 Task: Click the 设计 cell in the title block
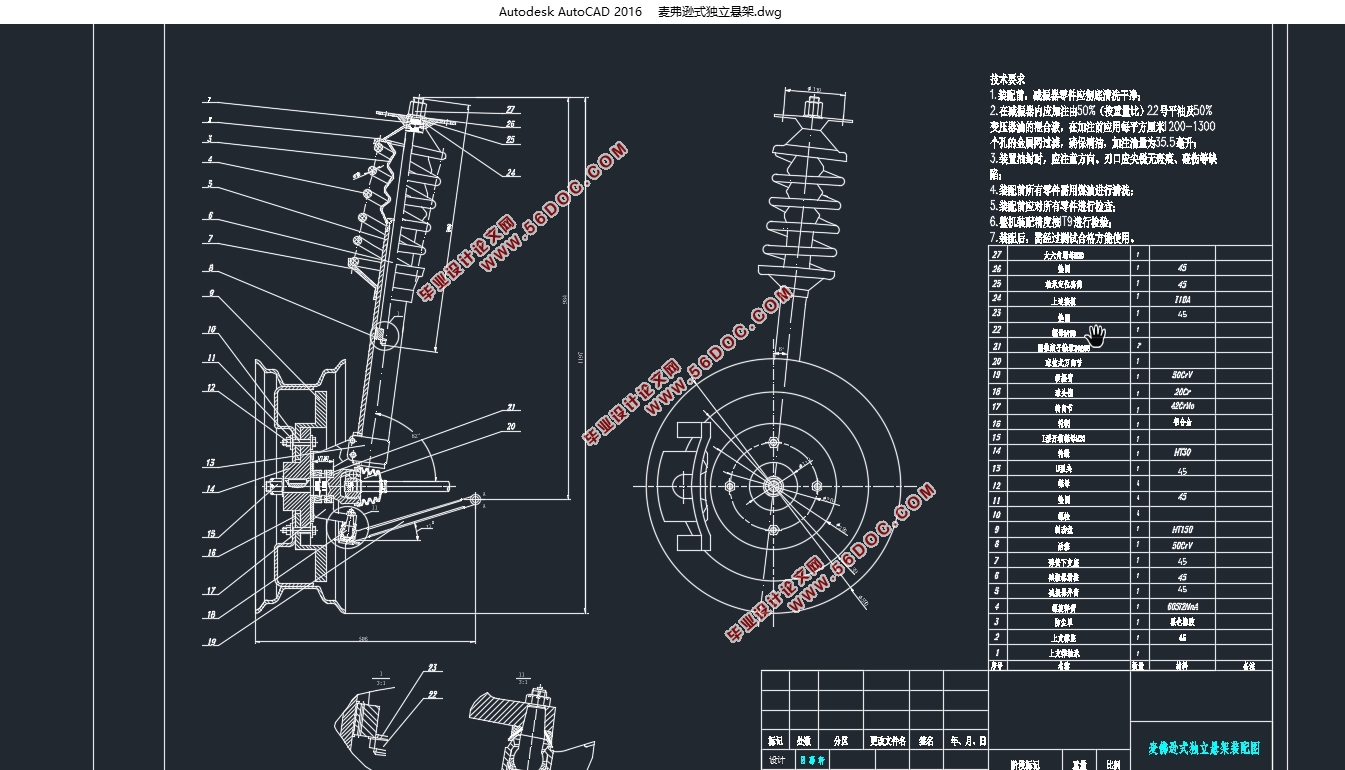click(x=777, y=761)
